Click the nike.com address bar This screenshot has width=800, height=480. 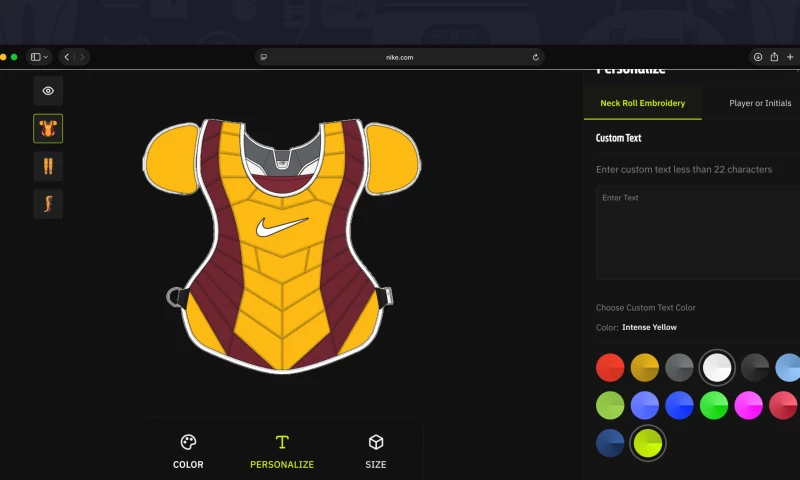pos(399,57)
